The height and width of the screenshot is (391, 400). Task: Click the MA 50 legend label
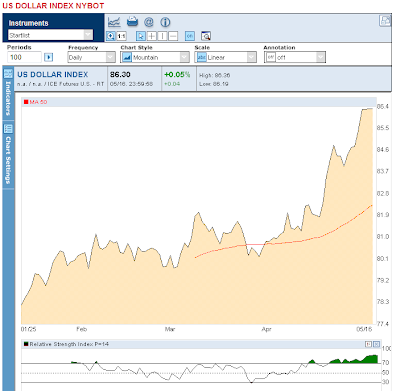[38, 102]
